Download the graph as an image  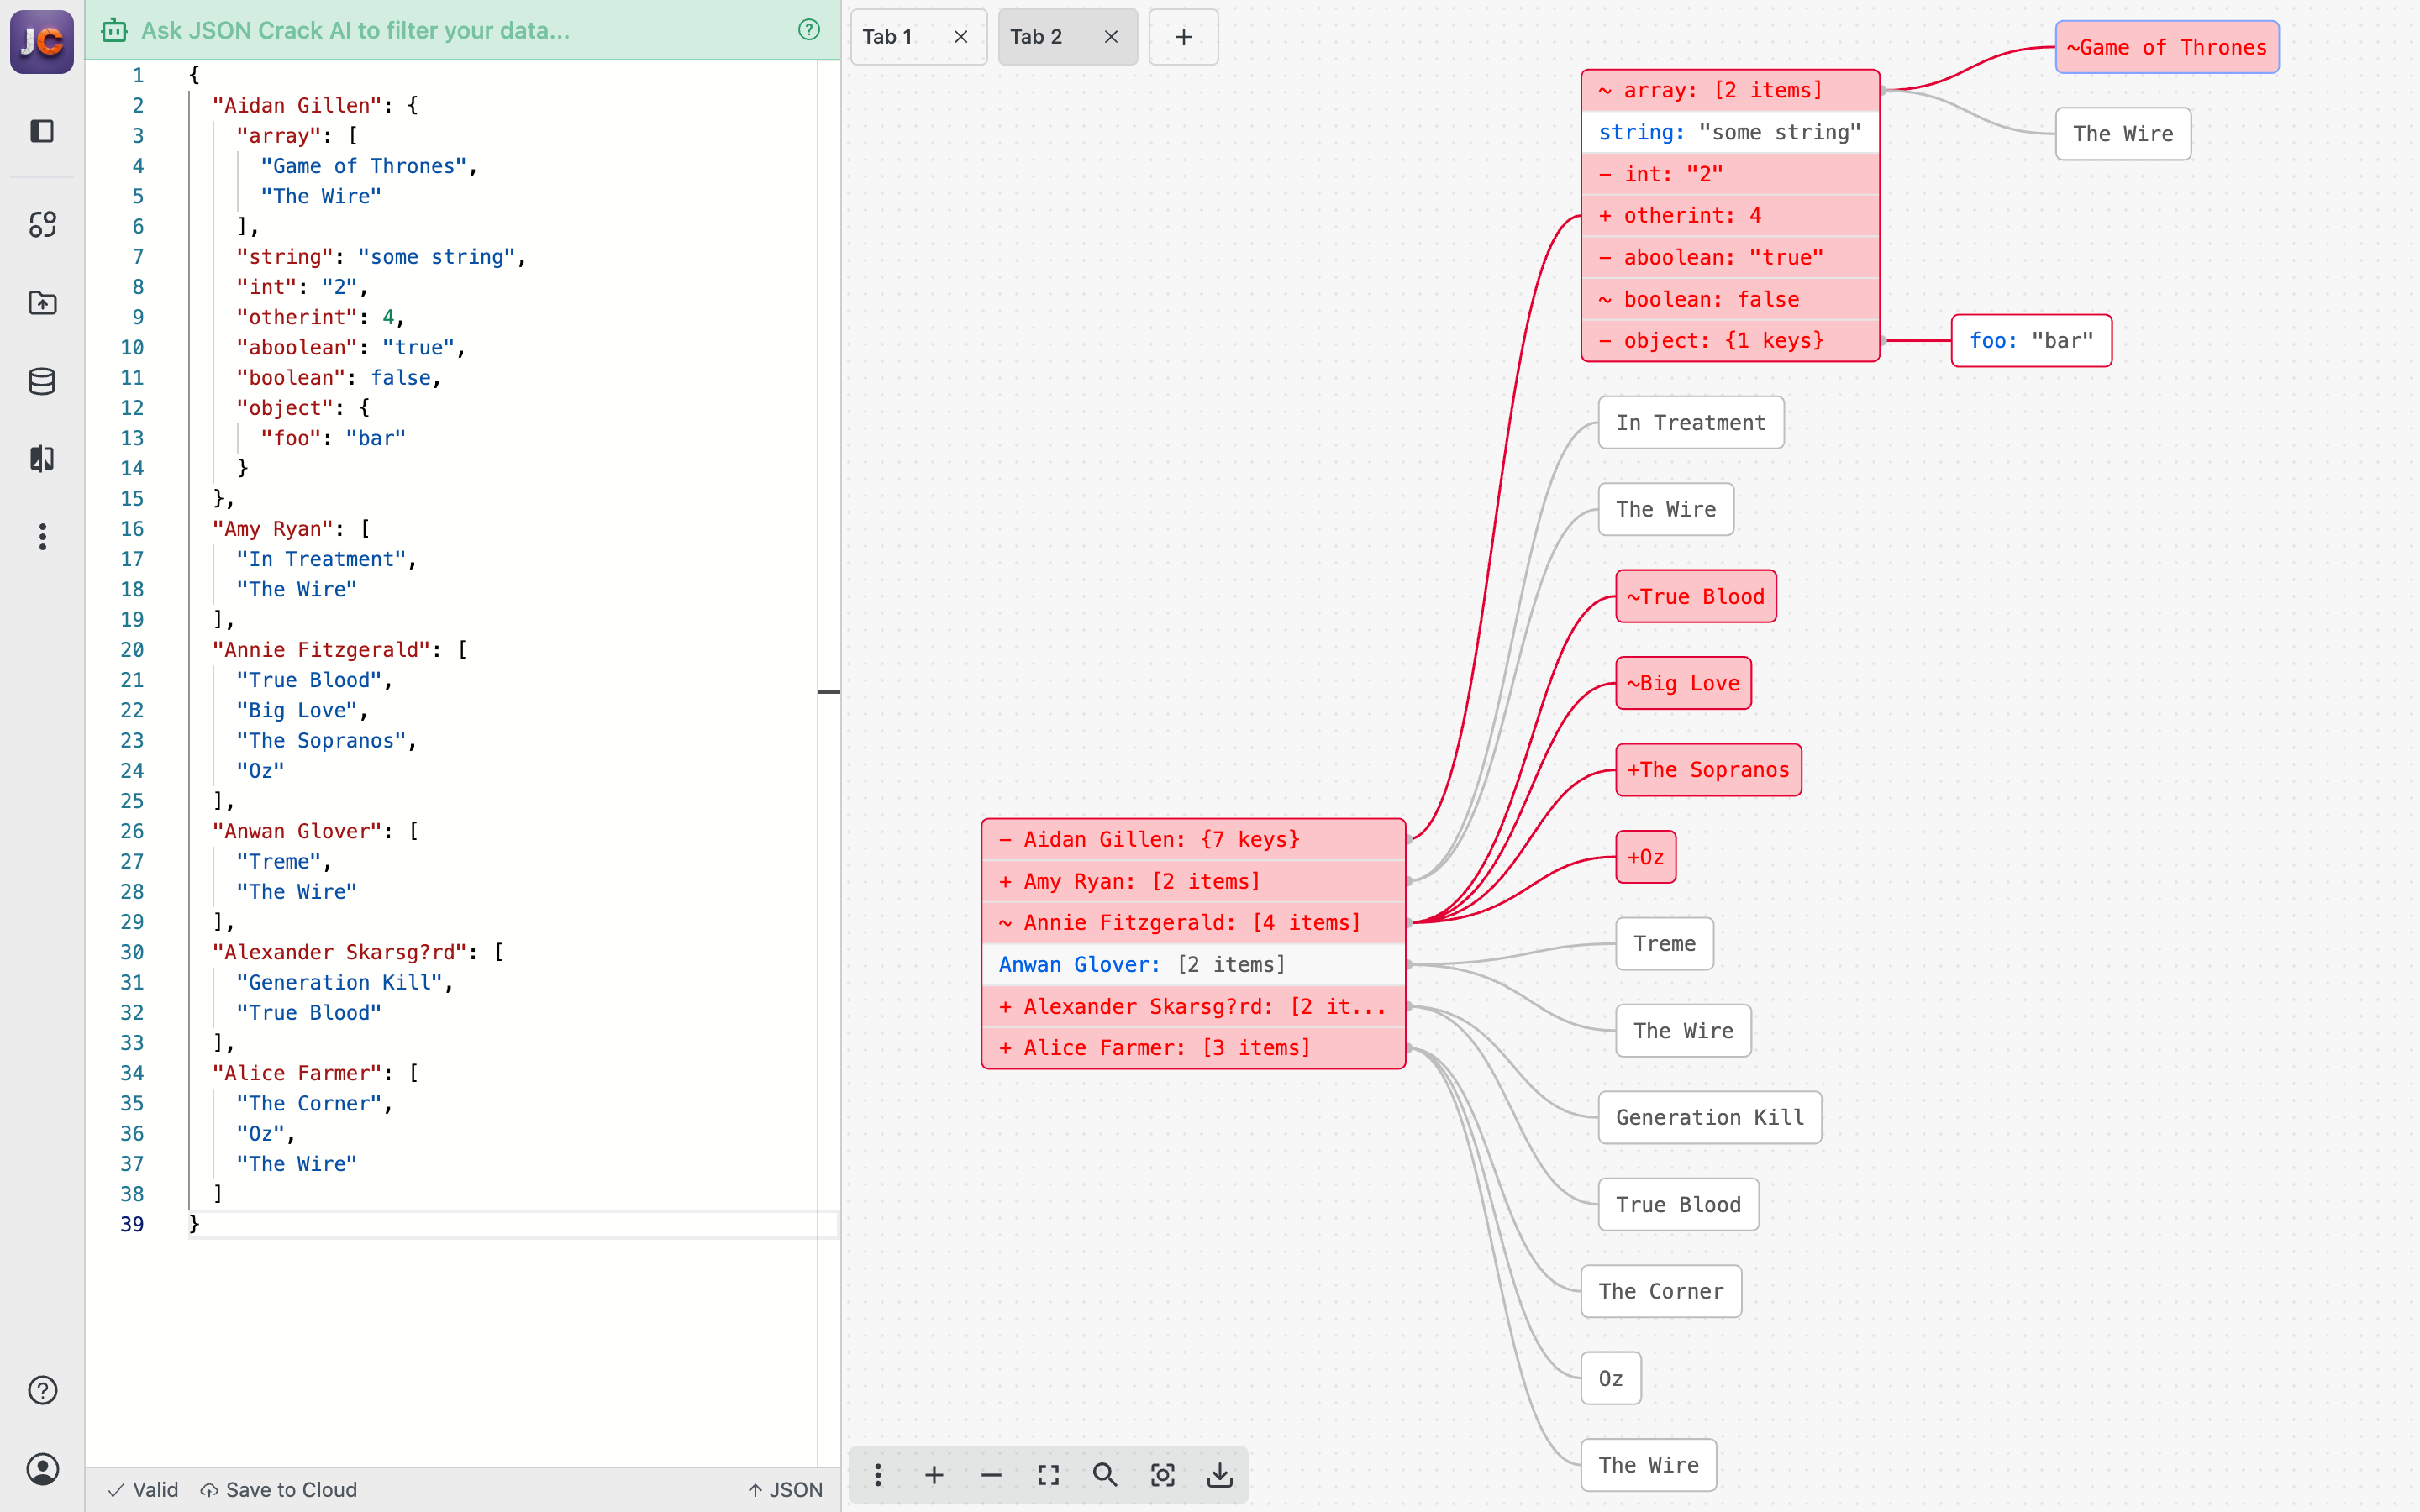point(1220,1474)
